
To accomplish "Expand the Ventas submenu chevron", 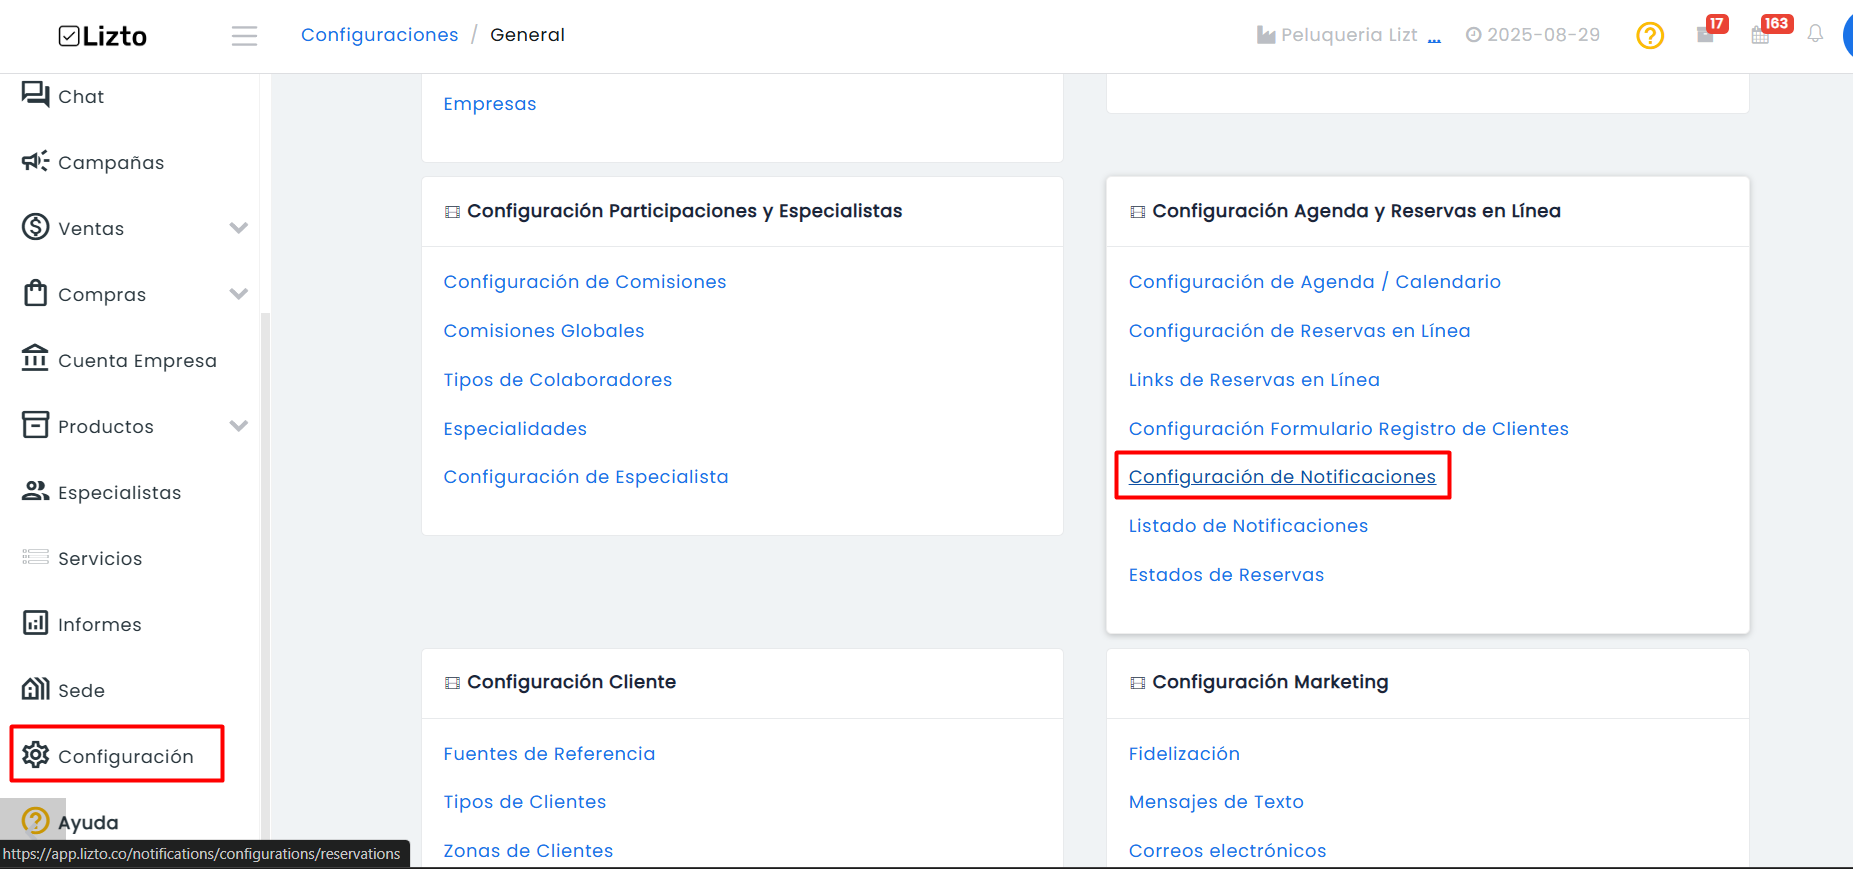I will [x=238, y=228].
